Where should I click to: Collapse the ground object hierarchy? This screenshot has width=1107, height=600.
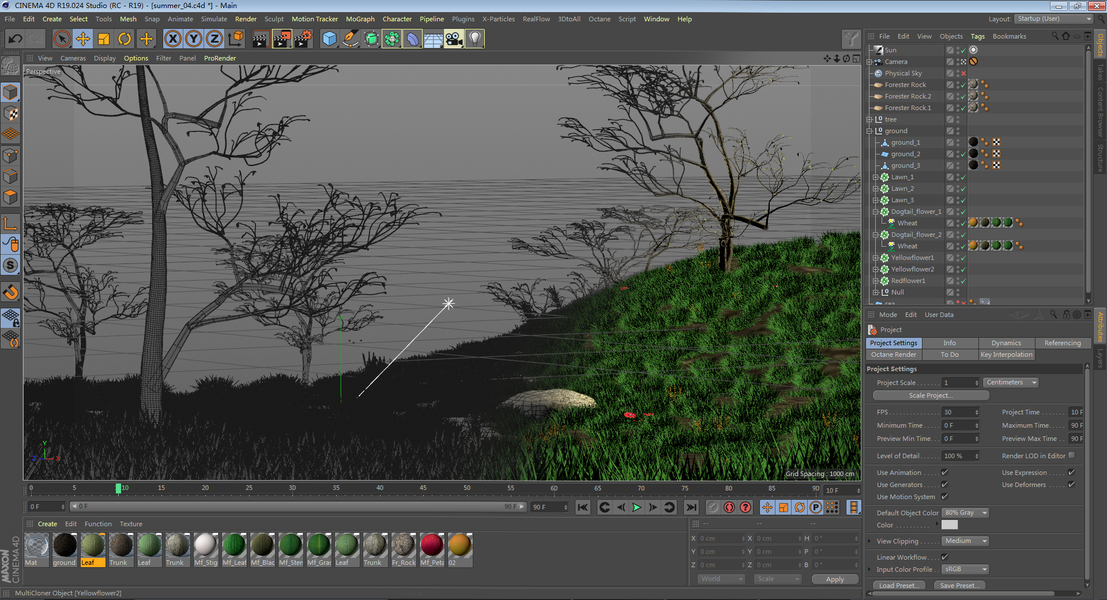point(870,131)
